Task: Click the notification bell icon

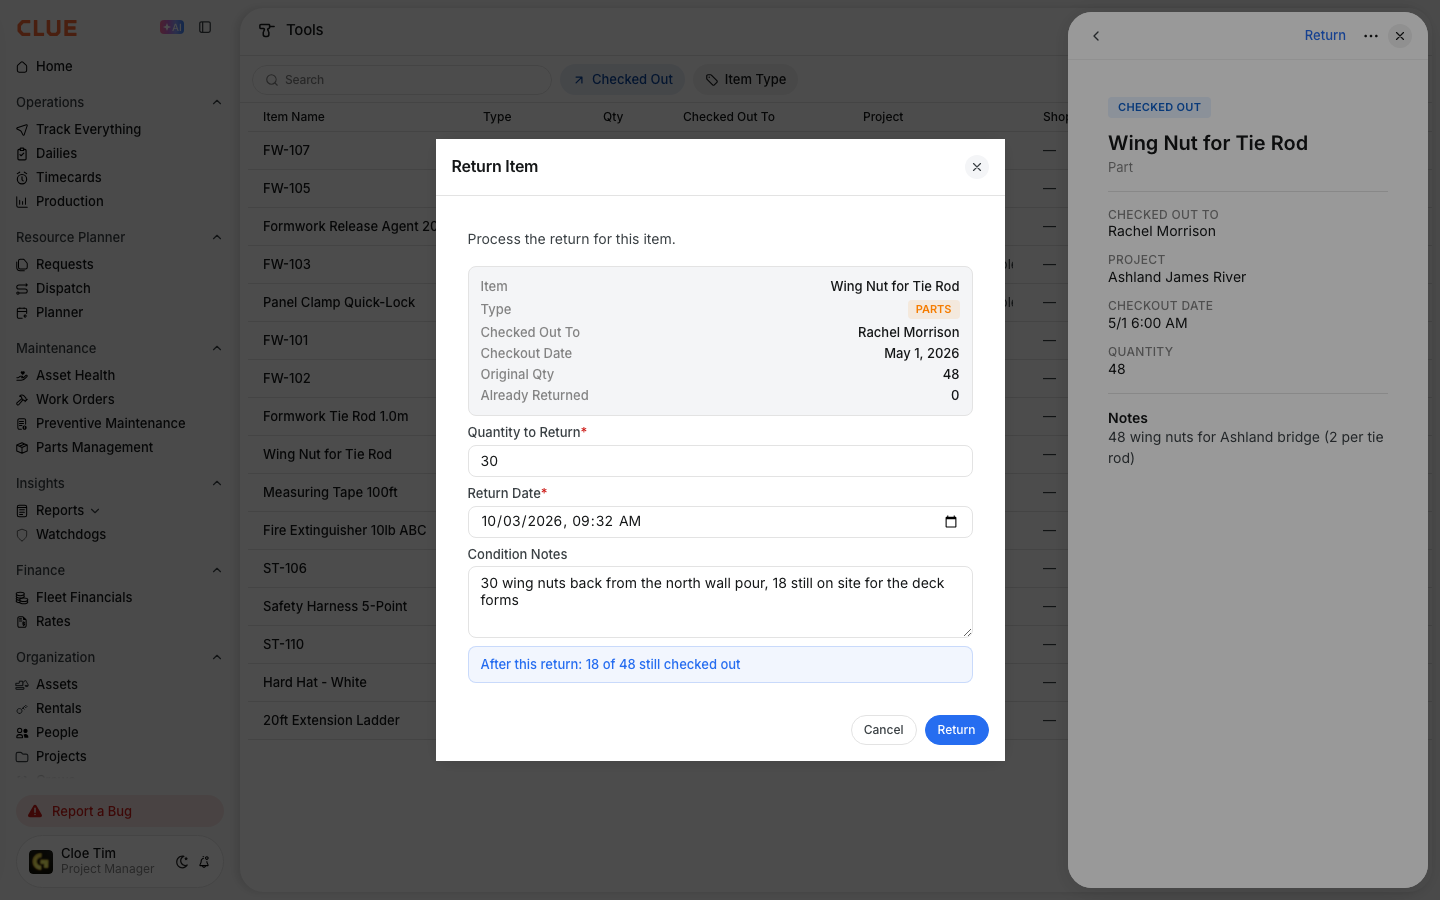Action: (204, 862)
